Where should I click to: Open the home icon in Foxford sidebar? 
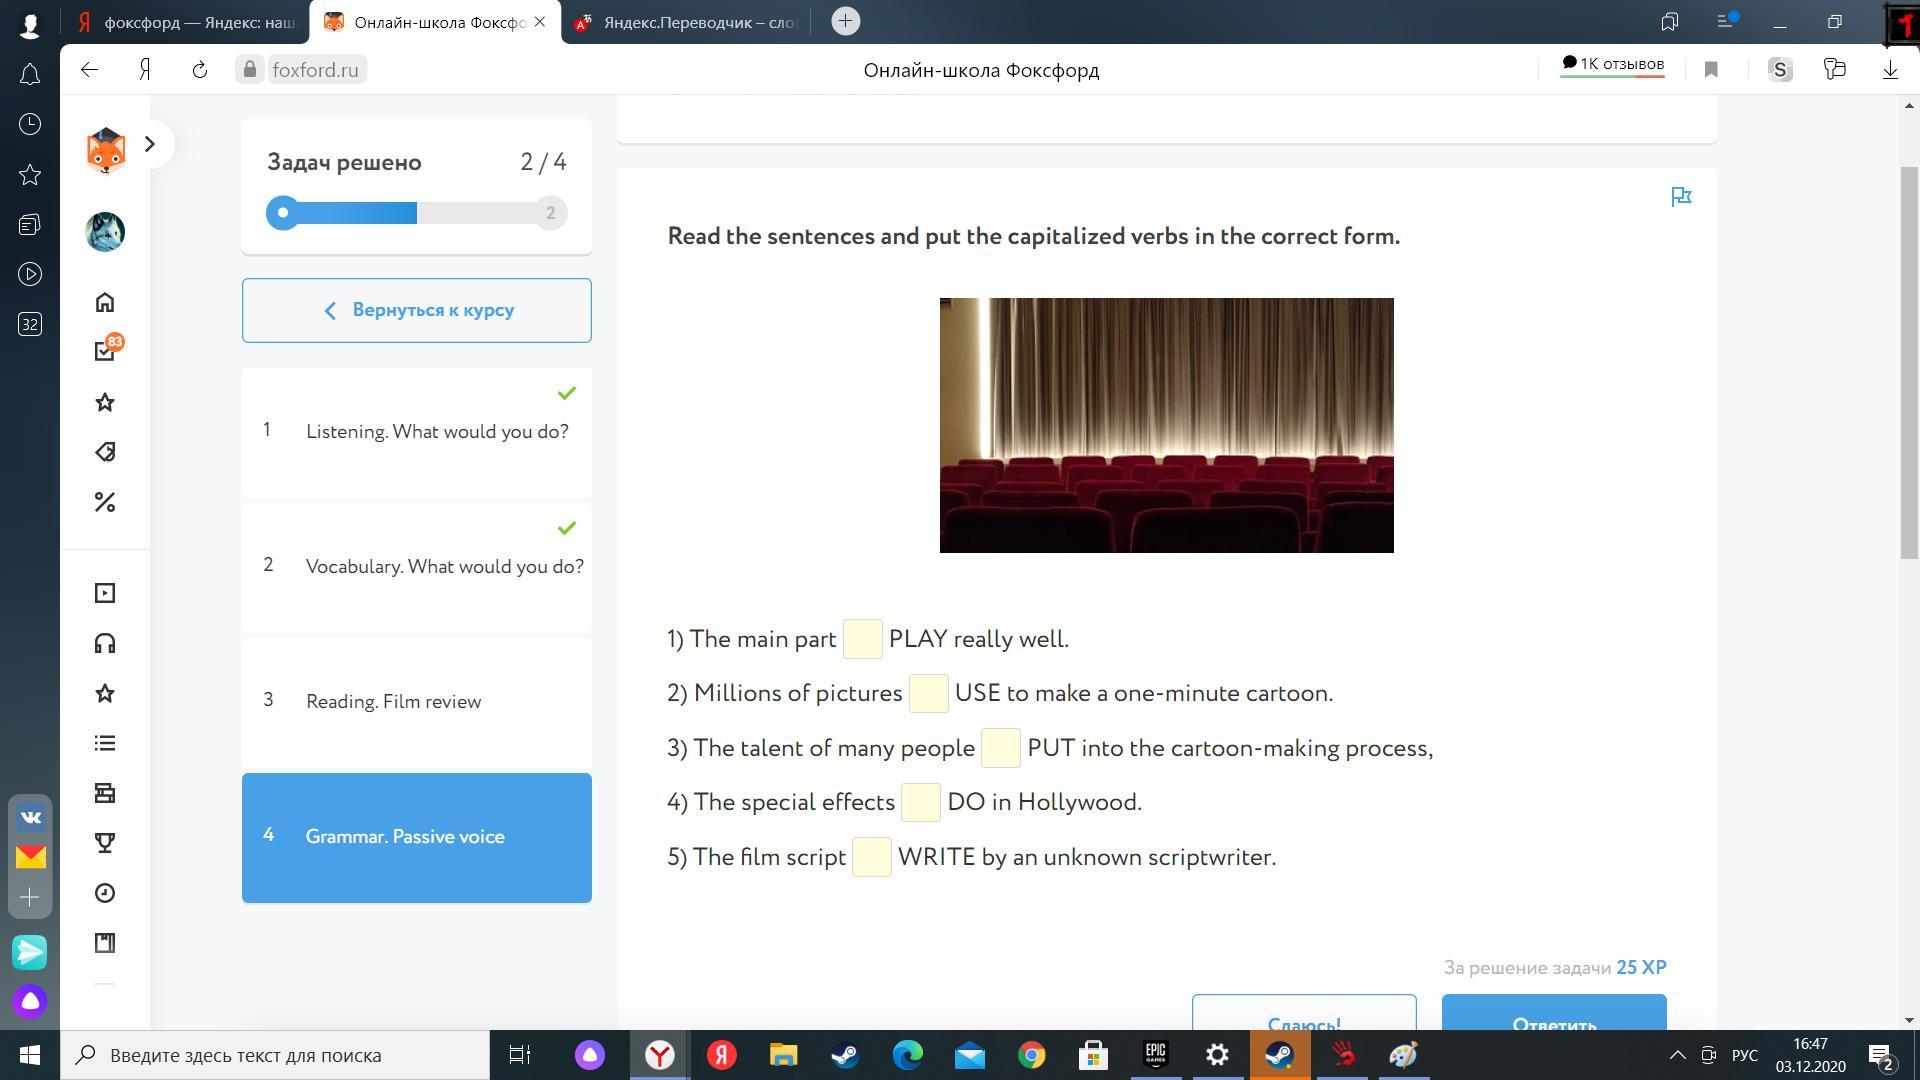(x=105, y=303)
